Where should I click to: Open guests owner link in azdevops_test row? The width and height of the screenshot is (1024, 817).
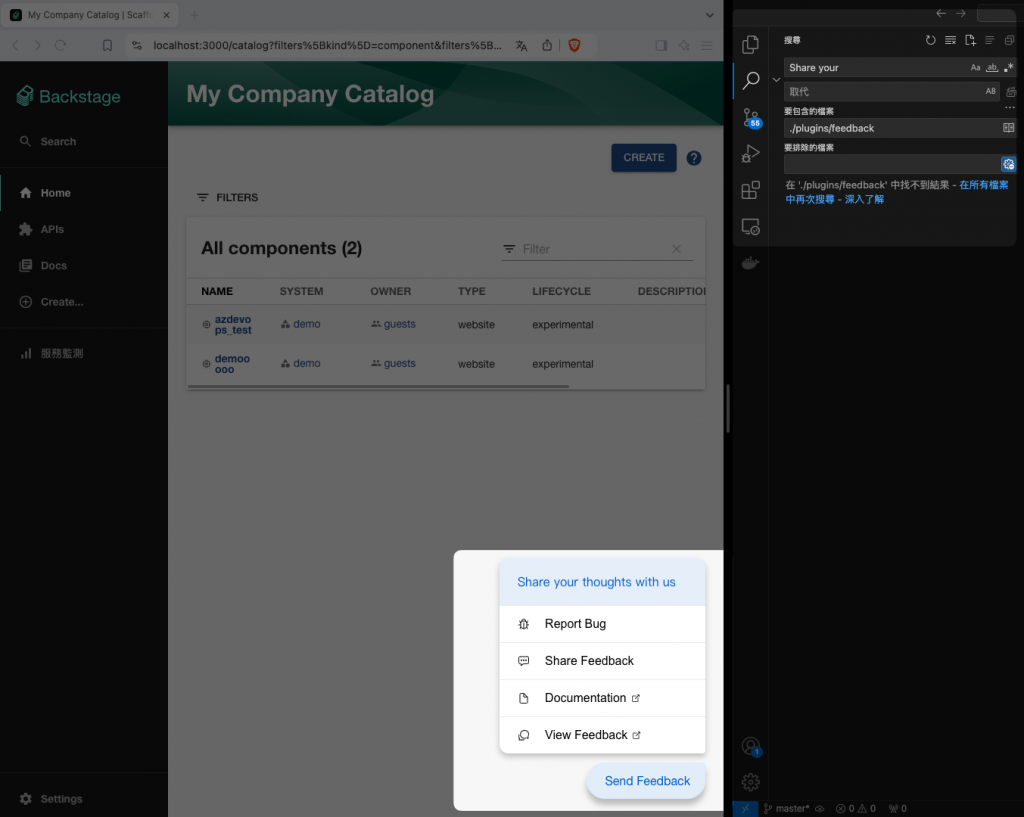pos(399,324)
